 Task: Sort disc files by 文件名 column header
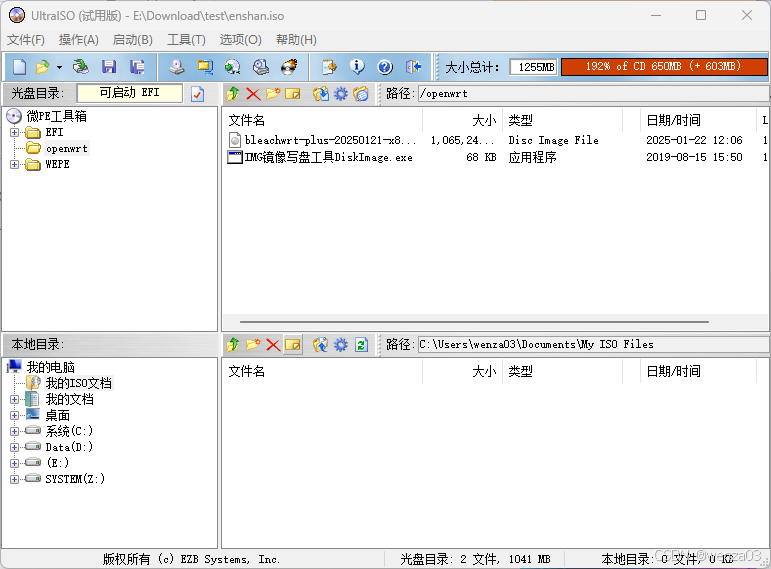325,120
